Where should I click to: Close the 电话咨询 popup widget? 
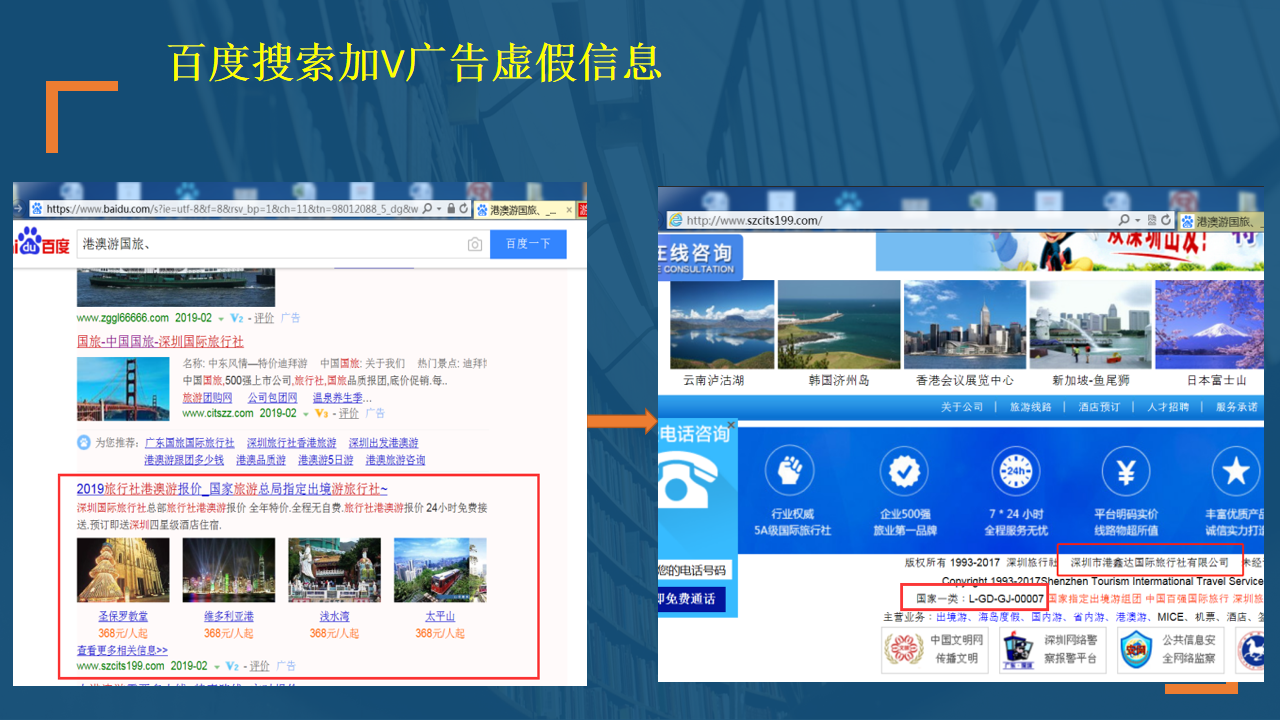point(731,425)
